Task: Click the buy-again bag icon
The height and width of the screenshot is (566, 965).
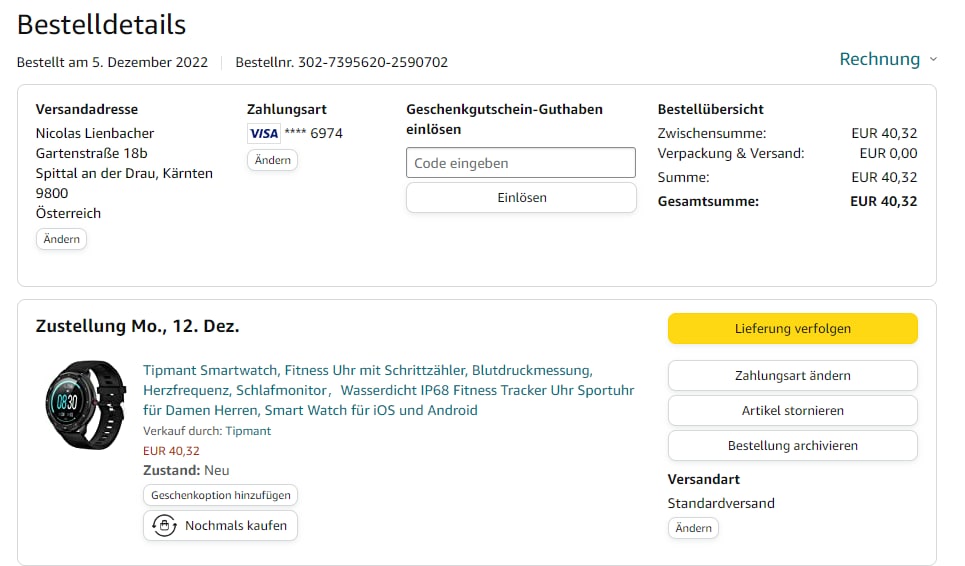Action: point(163,526)
